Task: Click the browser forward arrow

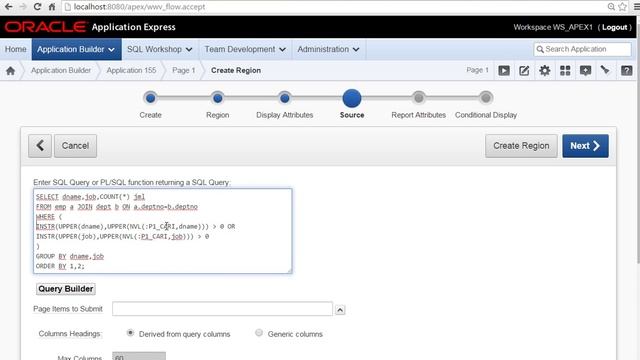Action: (x=23, y=7)
